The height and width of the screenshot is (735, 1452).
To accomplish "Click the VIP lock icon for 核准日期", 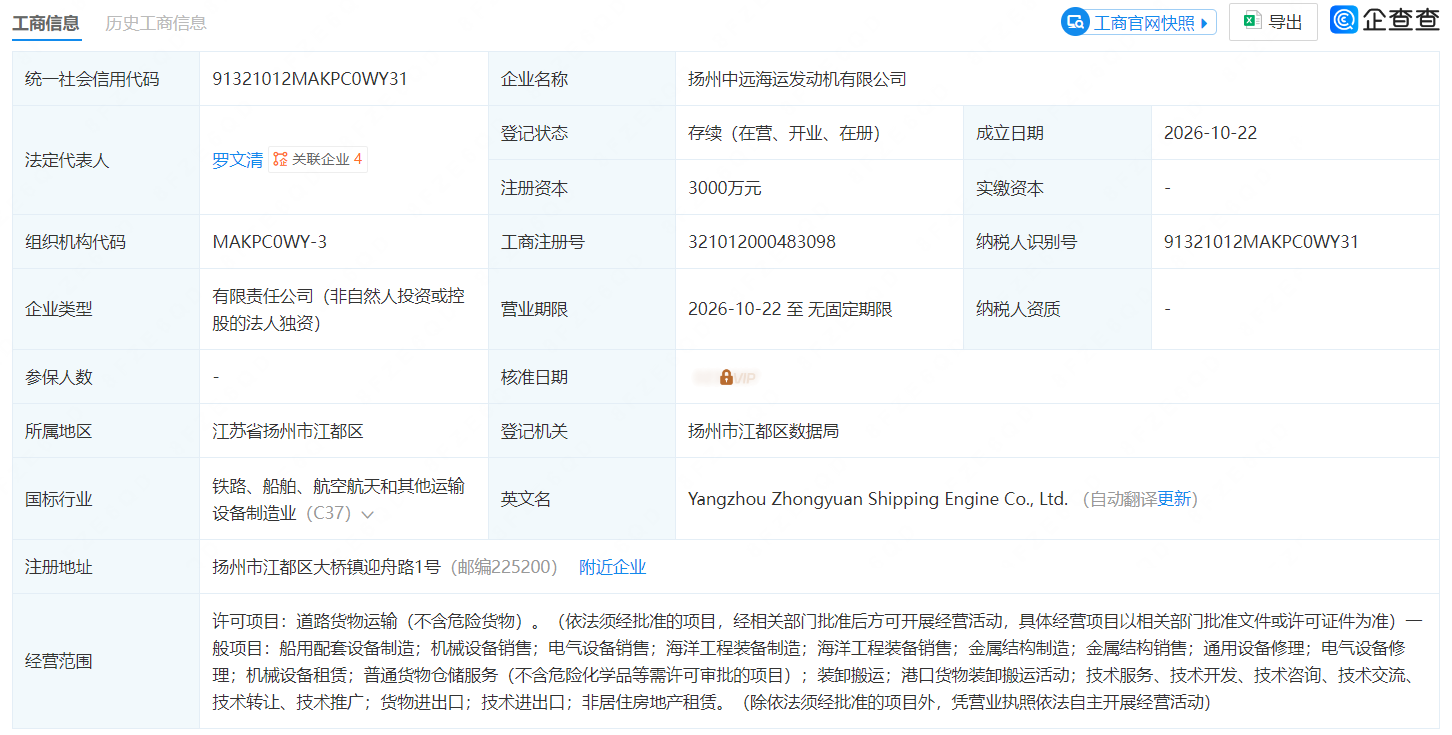I will [727, 377].
